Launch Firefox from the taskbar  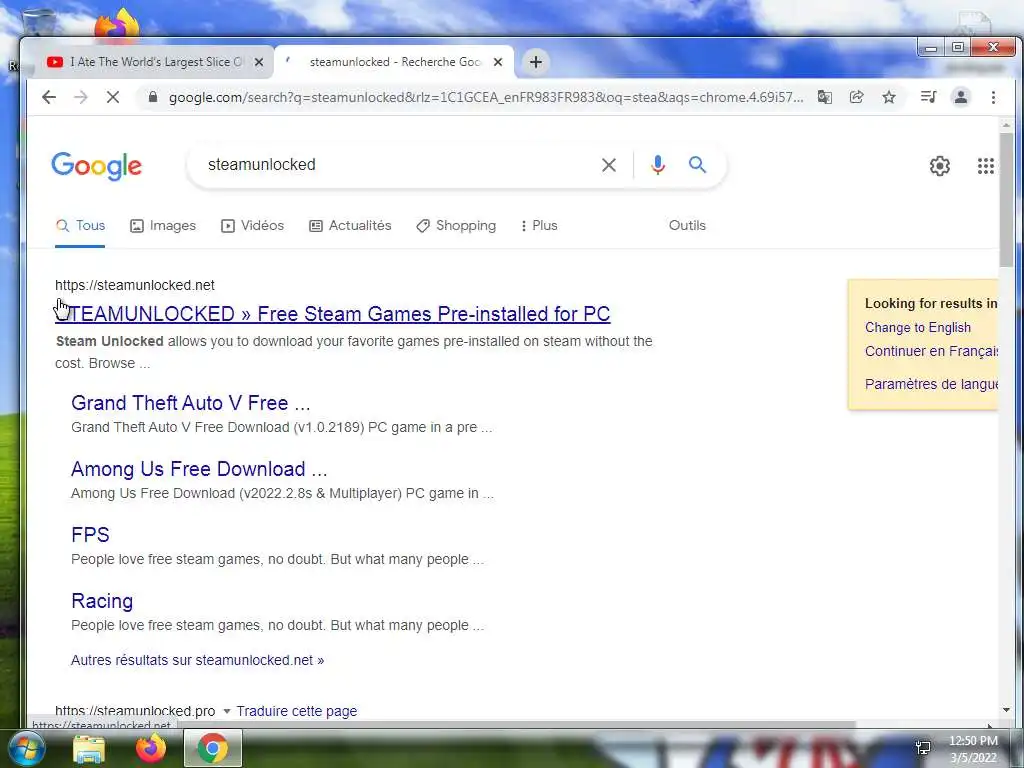[x=151, y=748]
